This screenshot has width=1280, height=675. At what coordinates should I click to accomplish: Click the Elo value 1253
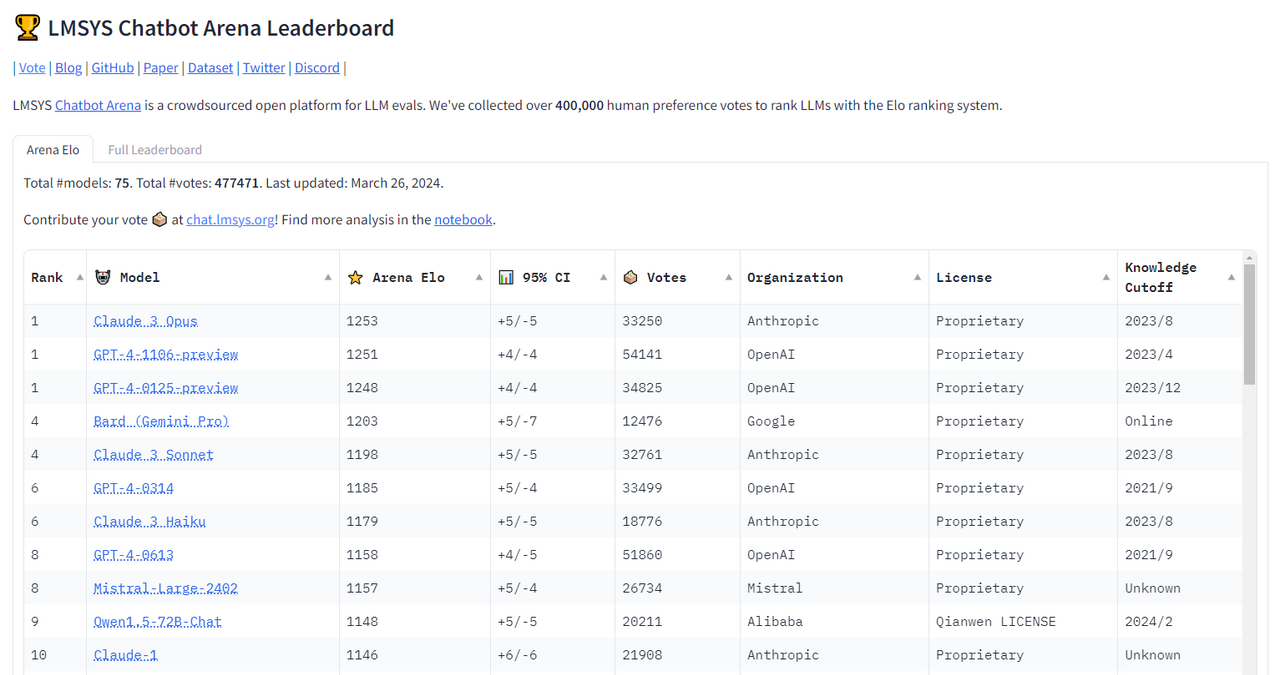363,321
